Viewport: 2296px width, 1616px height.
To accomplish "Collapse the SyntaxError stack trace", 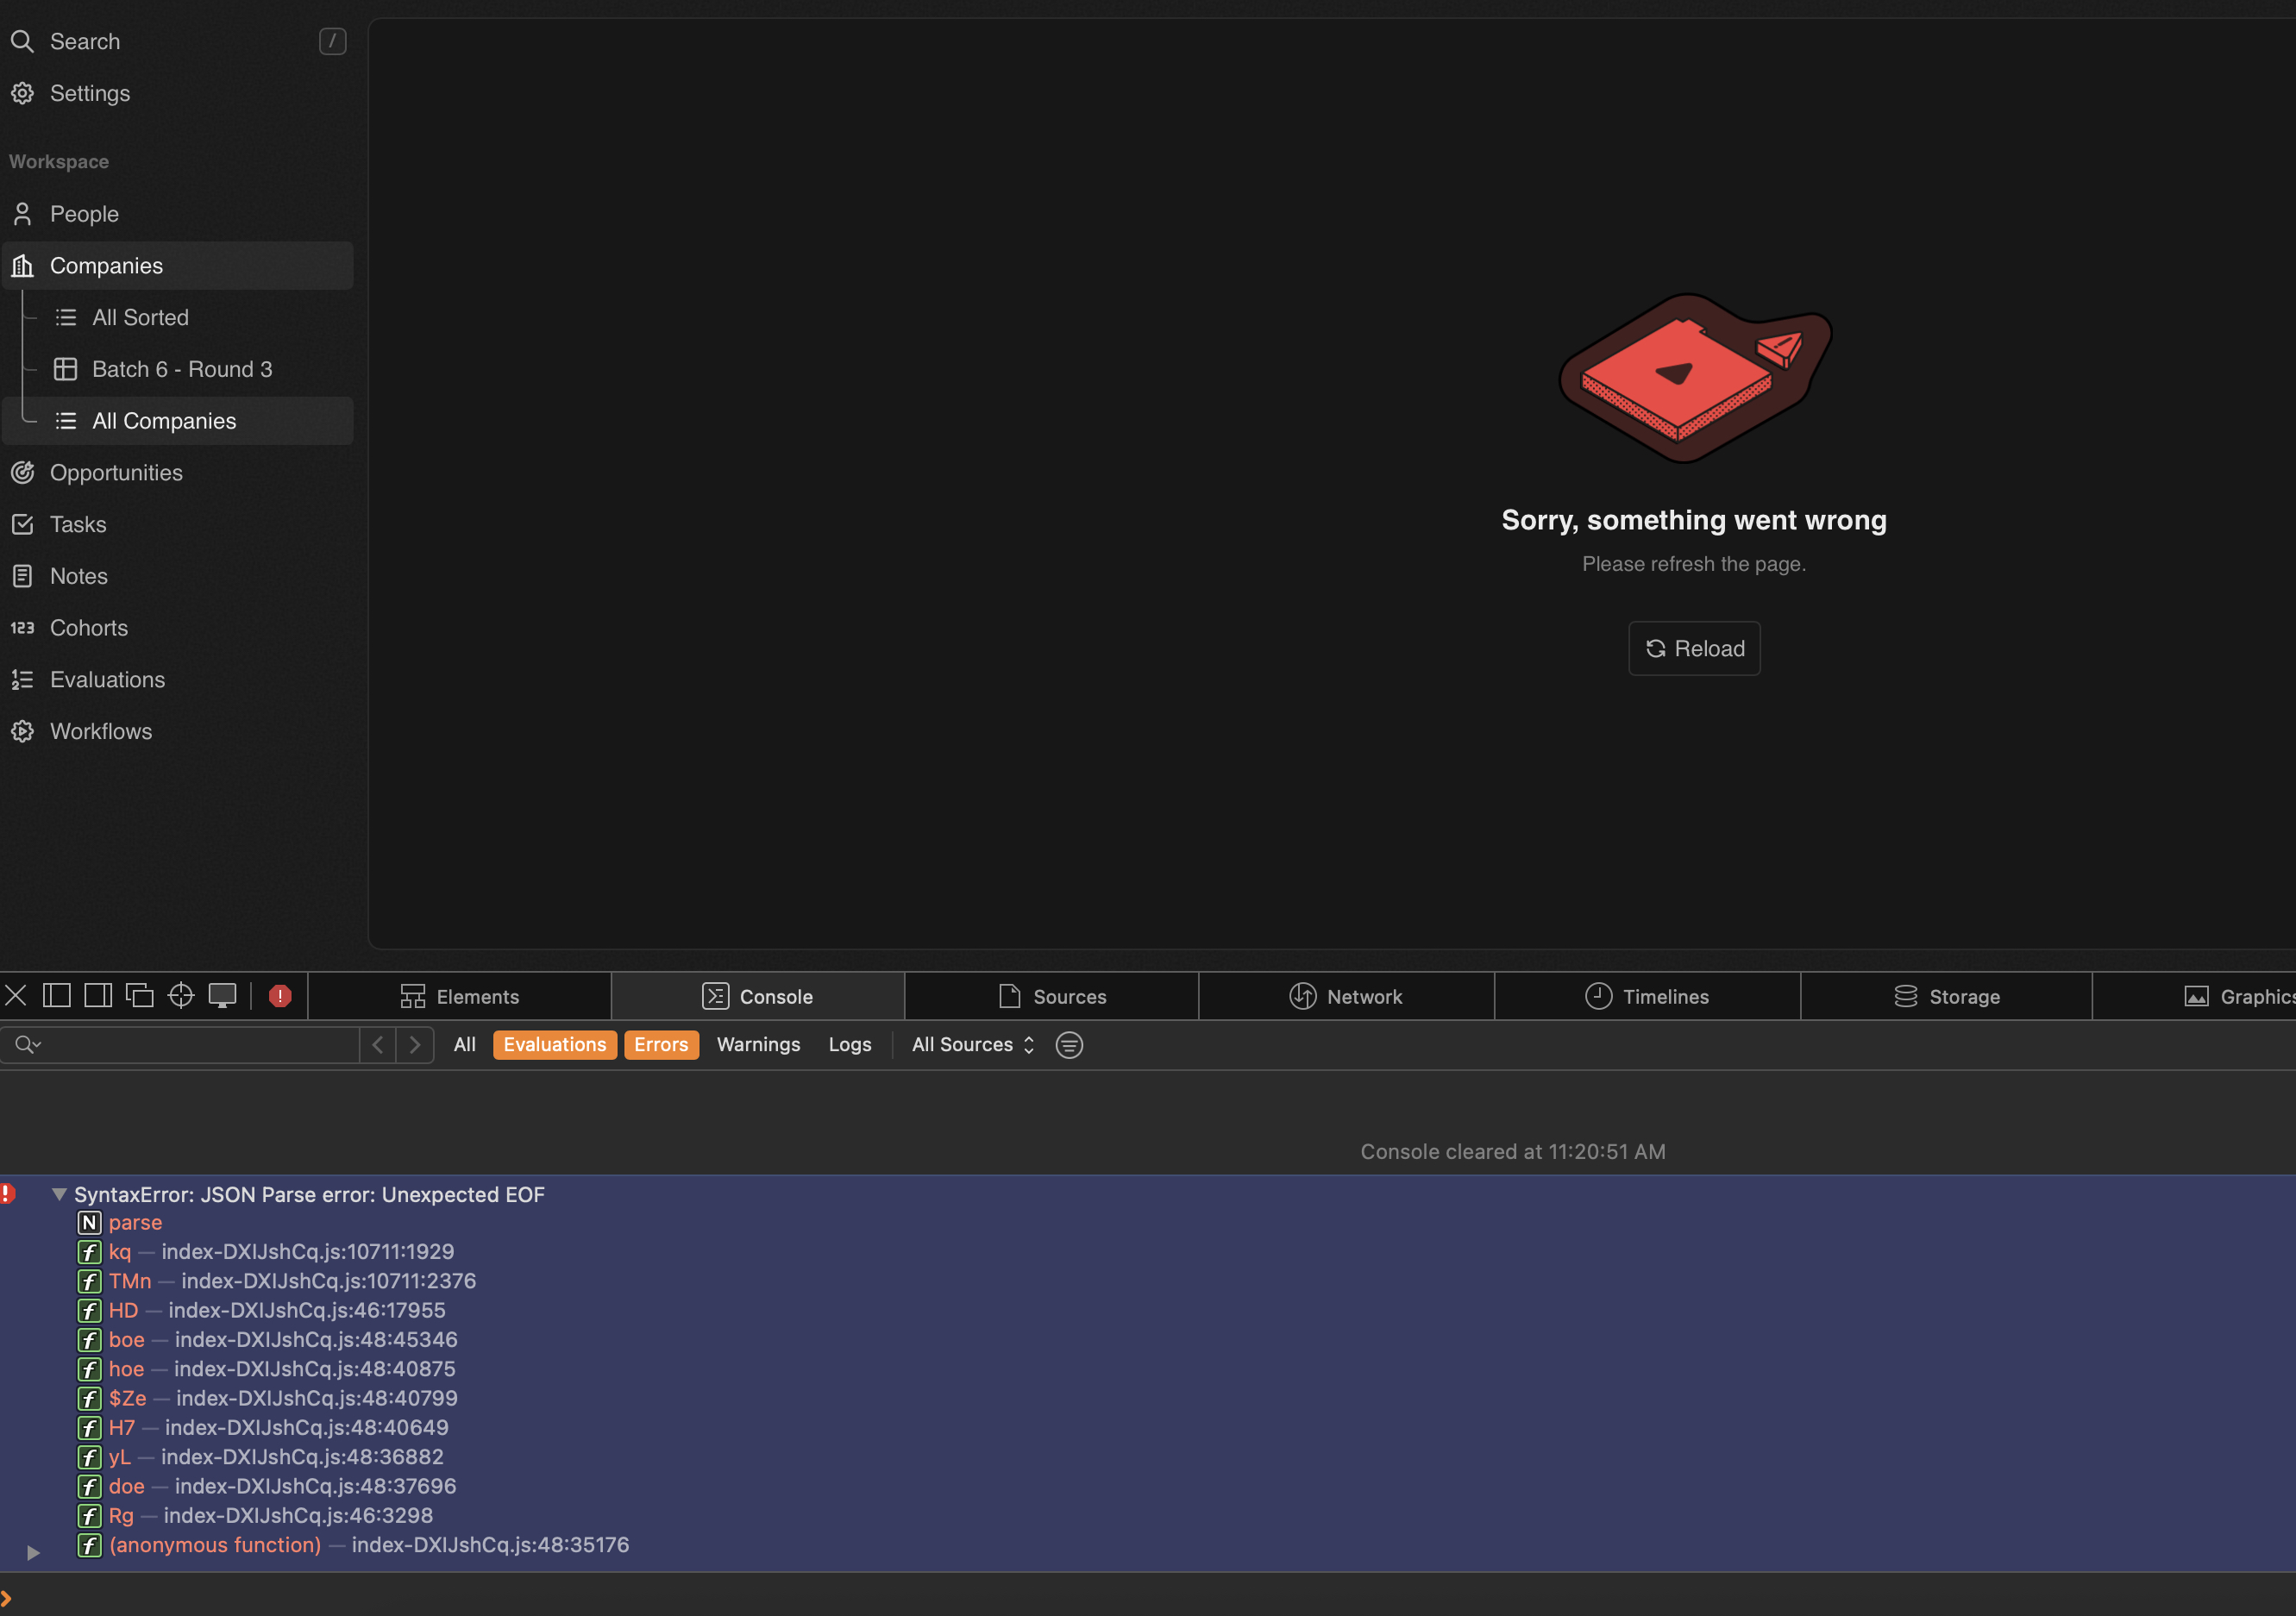I will pos(59,1194).
